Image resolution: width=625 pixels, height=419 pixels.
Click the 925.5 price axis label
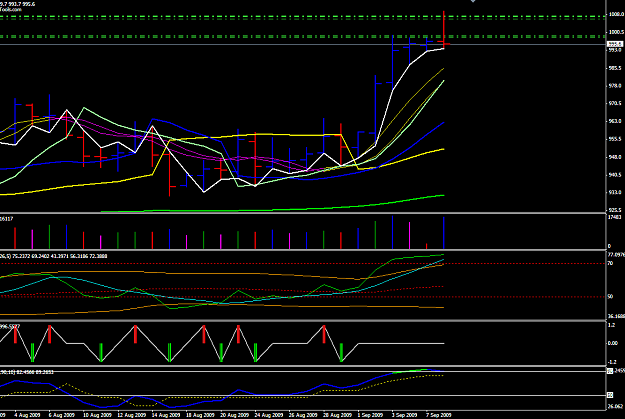617,210
